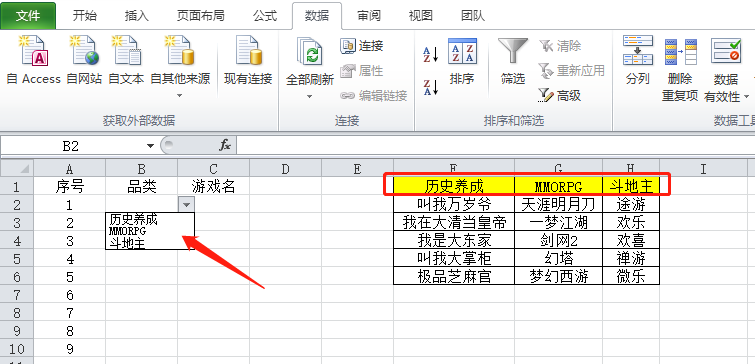Image resolution: width=755 pixels, height=364 pixels.
Task: Open the Name Box dropdown arrow
Action: [x=150, y=146]
